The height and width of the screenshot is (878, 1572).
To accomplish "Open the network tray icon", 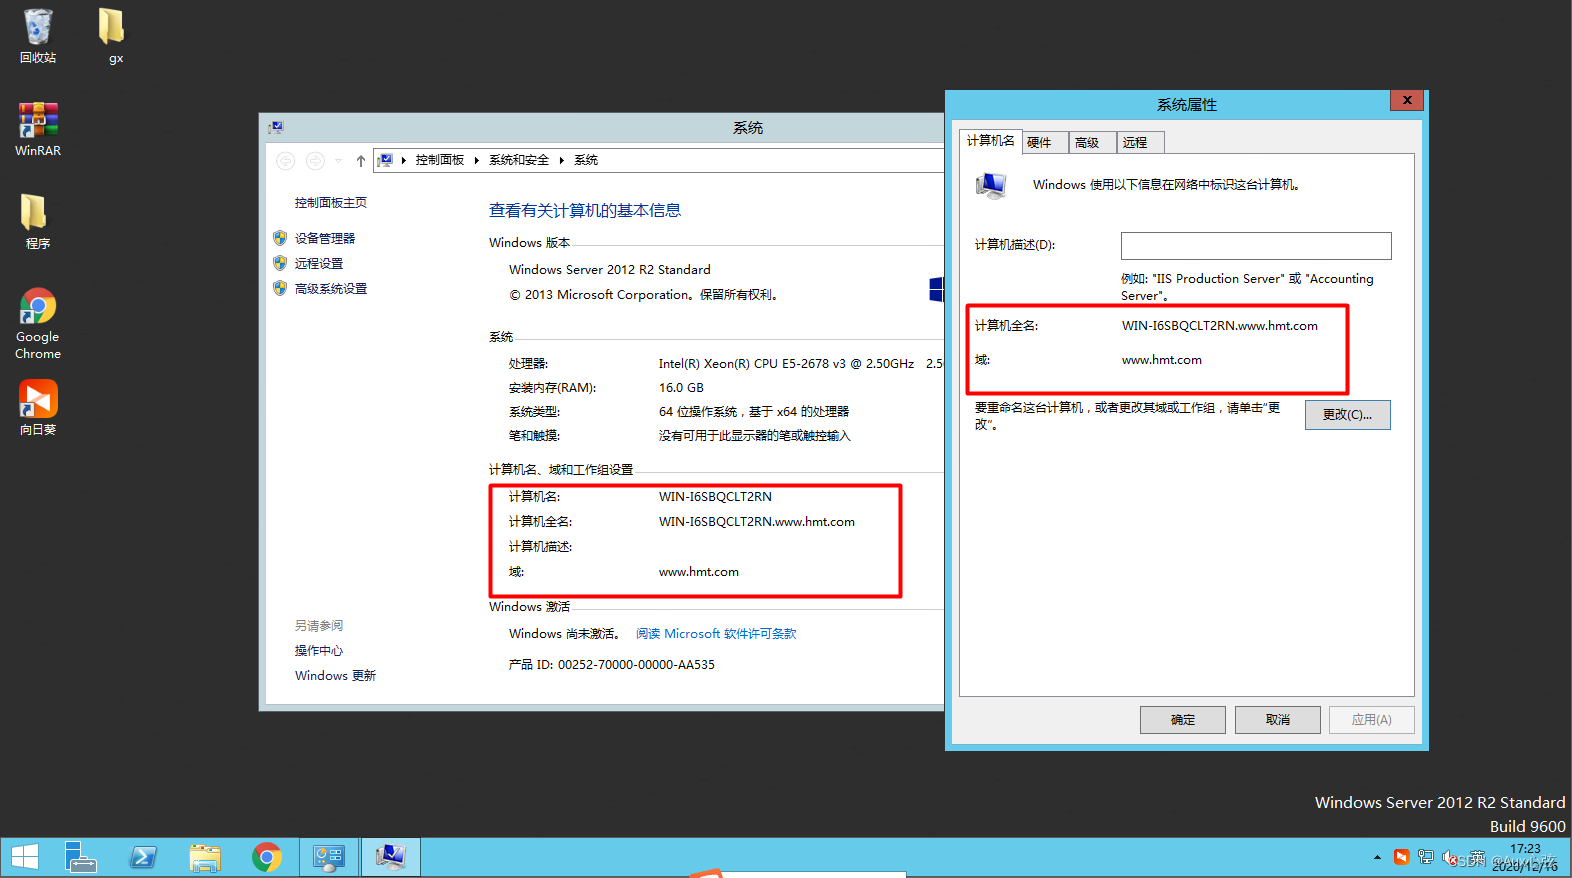I will click(1425, 857).
